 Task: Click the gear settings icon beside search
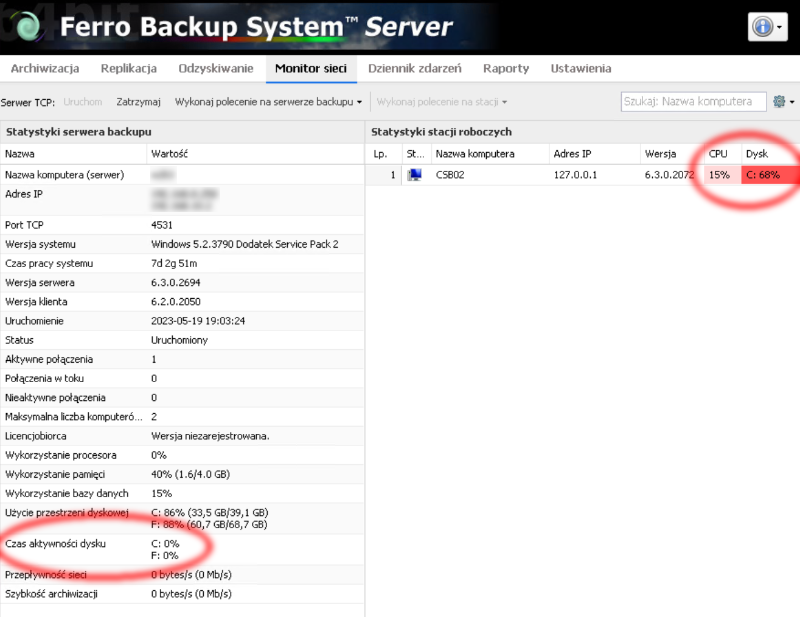(x=780, y=101)
